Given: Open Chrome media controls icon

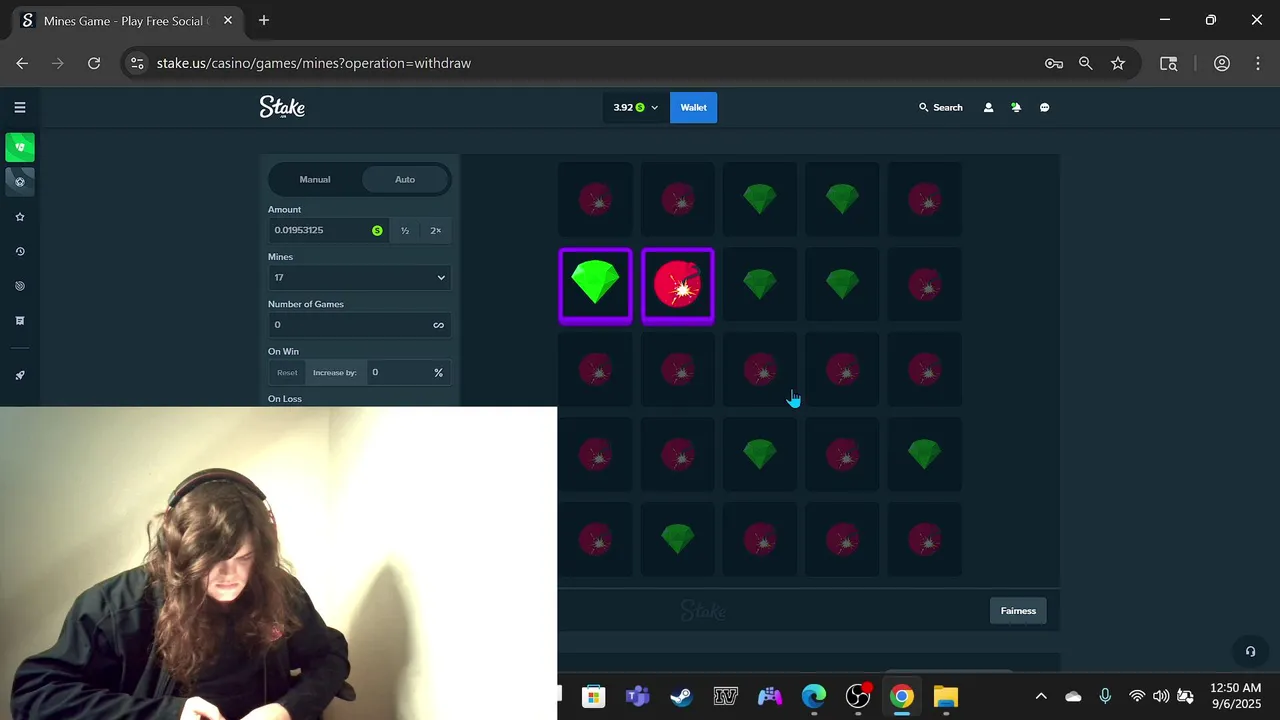Looking at the screenshot, I should 1168,63.
